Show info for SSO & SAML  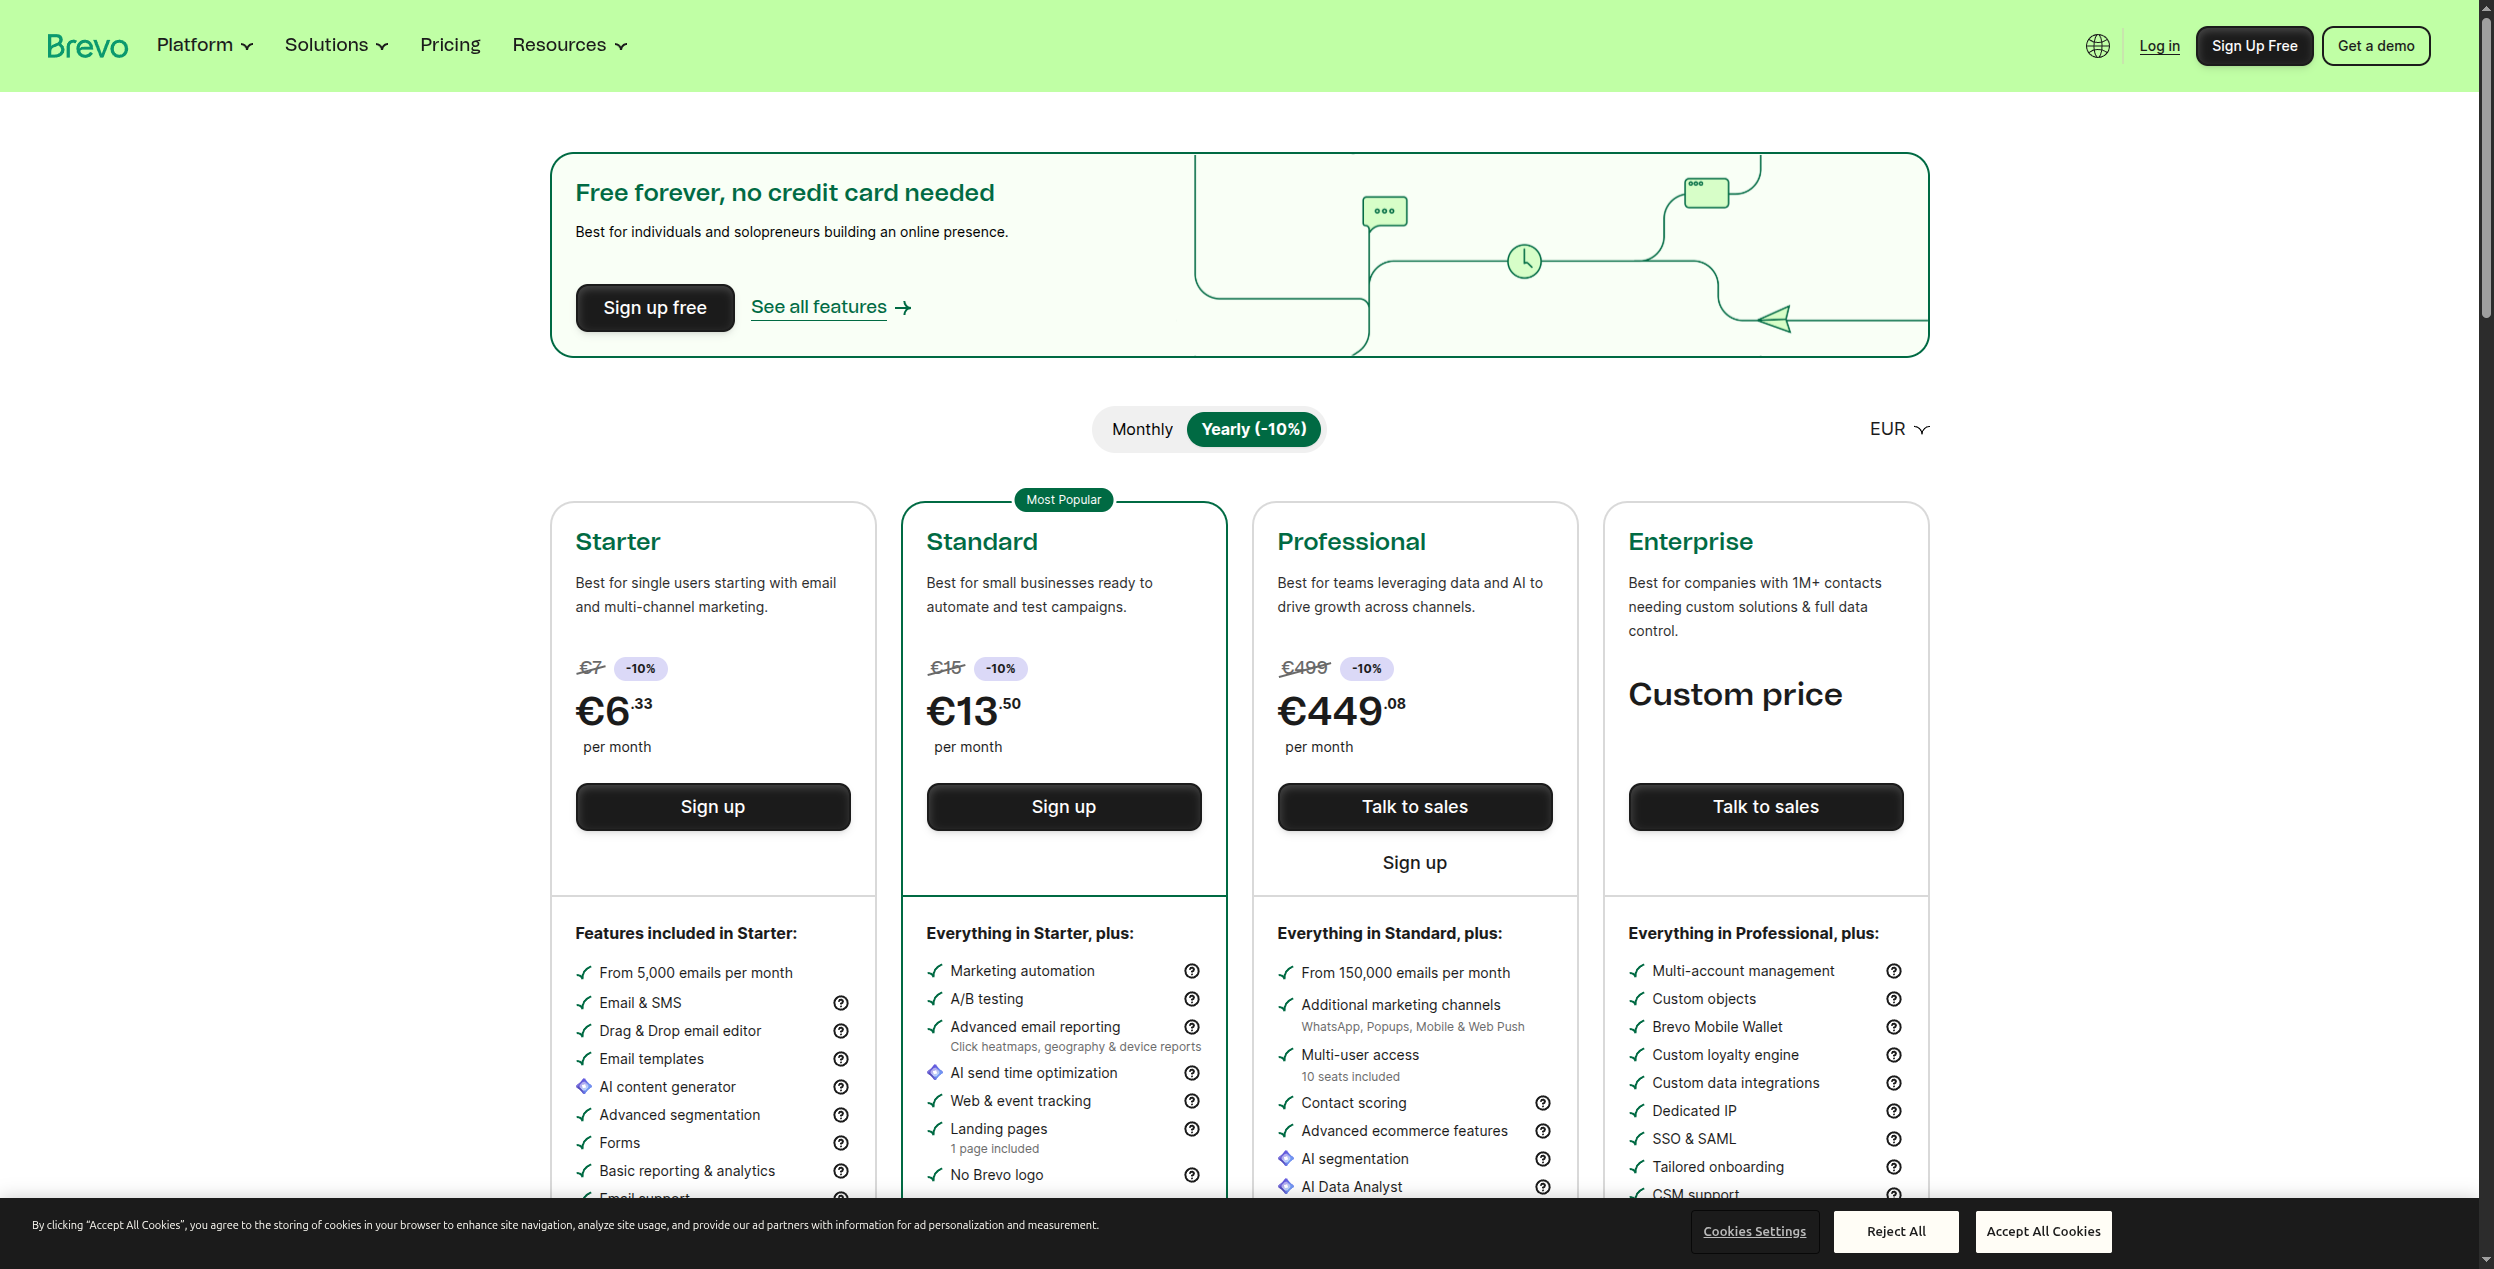point(1894,1139)
